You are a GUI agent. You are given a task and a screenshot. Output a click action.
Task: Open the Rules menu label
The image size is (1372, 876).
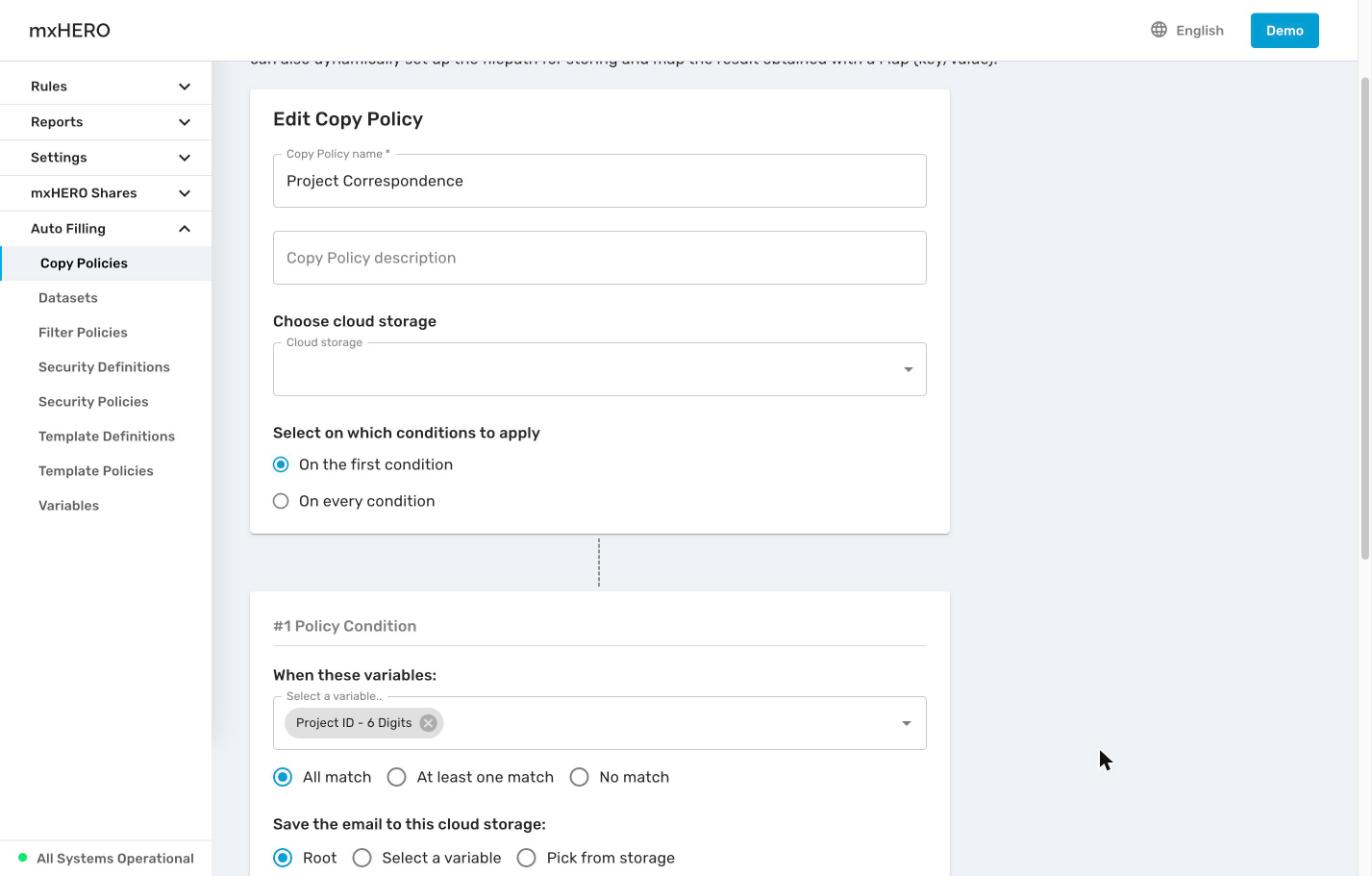(x=49, y=87)
